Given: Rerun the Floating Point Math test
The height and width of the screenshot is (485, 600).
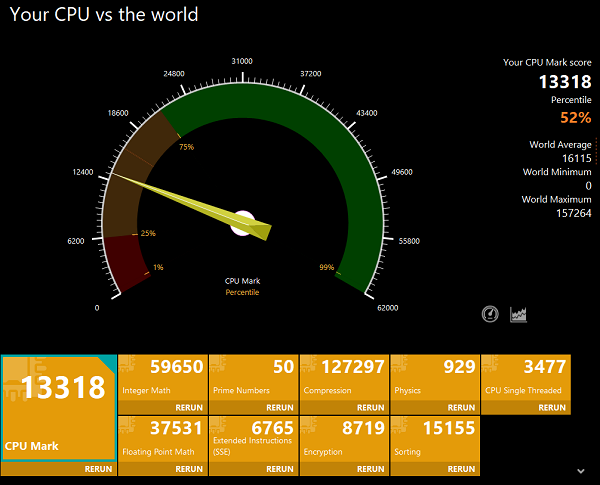Looking at the screenshot, I should (189, 469).
